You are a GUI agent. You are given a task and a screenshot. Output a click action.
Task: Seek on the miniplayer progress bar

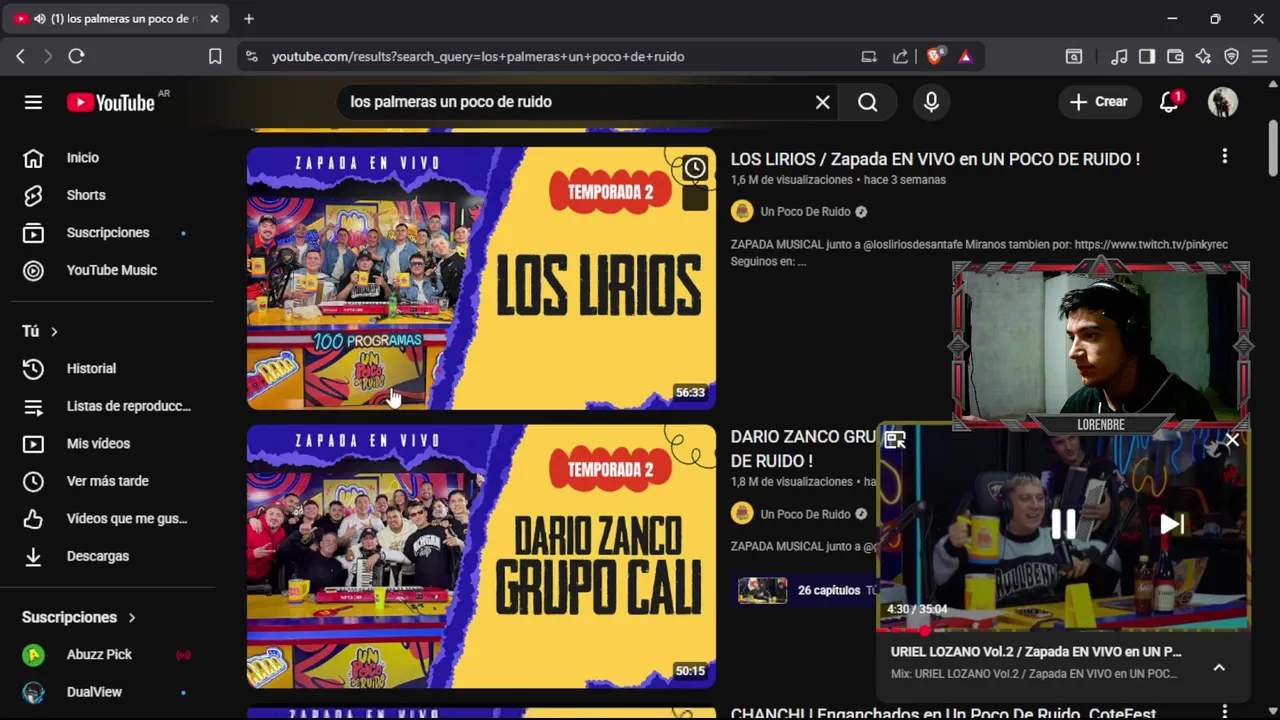click(1063, 630)
